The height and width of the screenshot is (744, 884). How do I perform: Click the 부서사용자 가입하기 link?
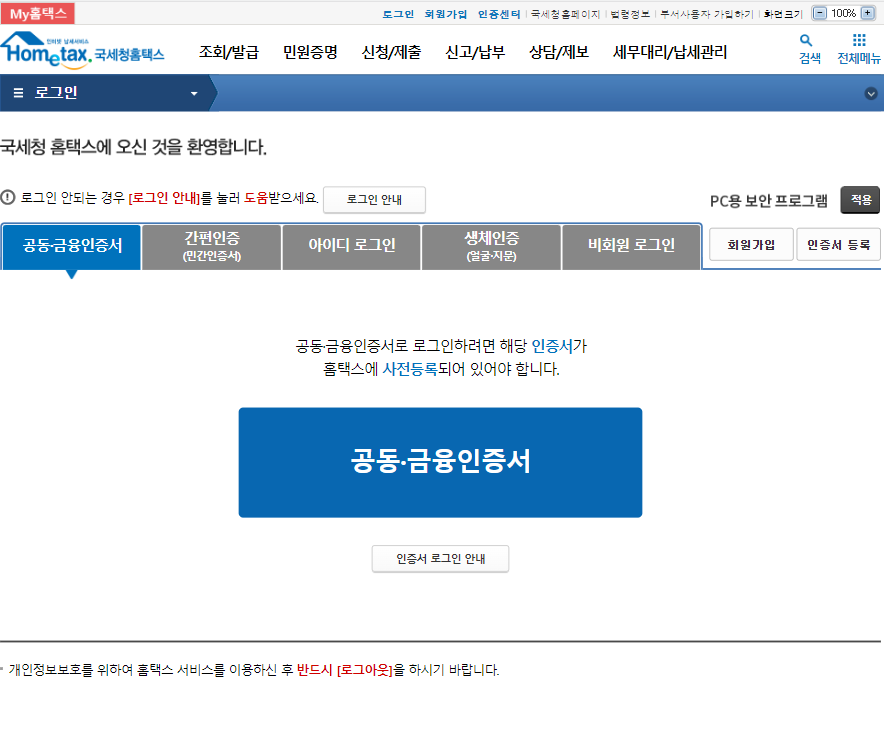coord(706,14)
